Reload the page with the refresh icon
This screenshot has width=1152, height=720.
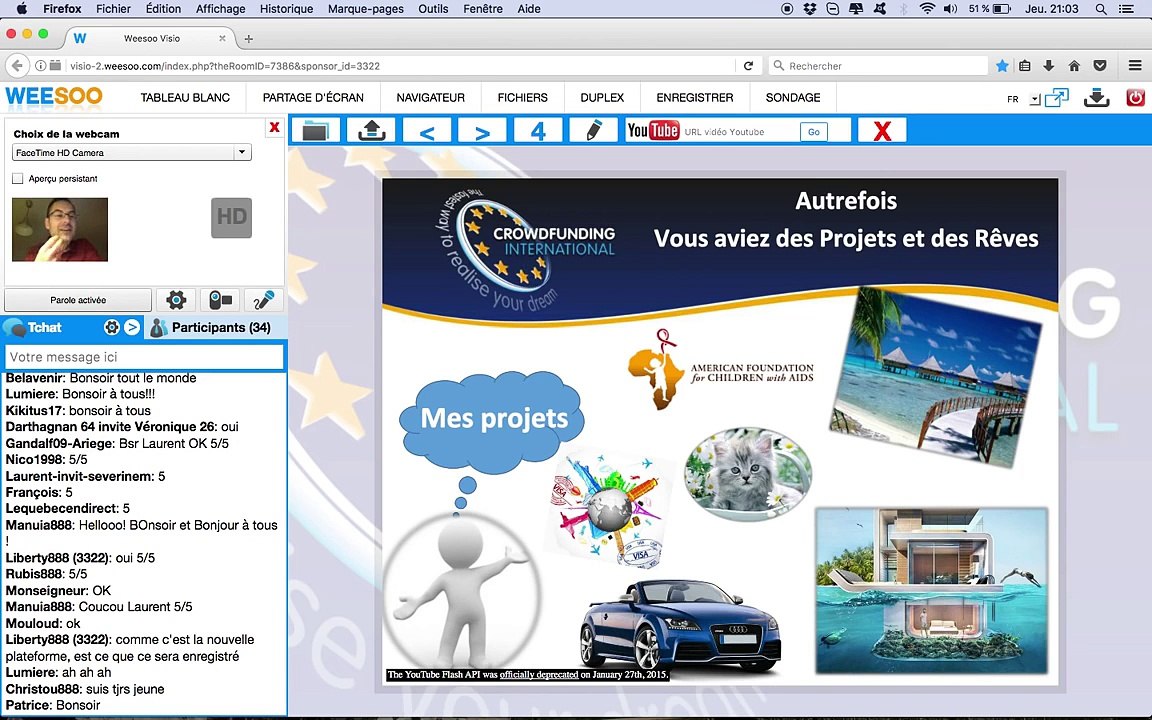[748, 66]
